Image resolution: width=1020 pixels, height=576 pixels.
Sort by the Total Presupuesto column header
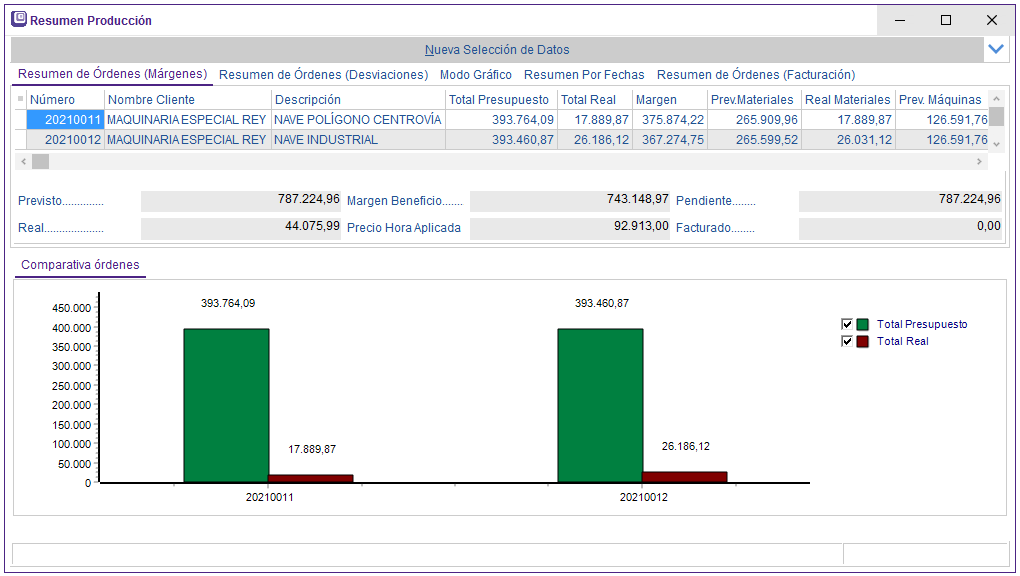(x=499, y=100)
